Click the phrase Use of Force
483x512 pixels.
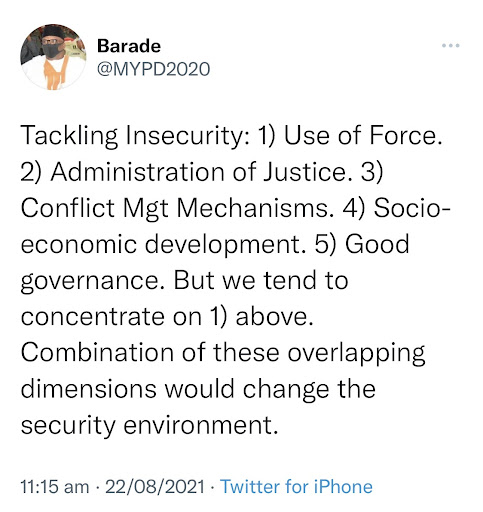tap(363, 136)
